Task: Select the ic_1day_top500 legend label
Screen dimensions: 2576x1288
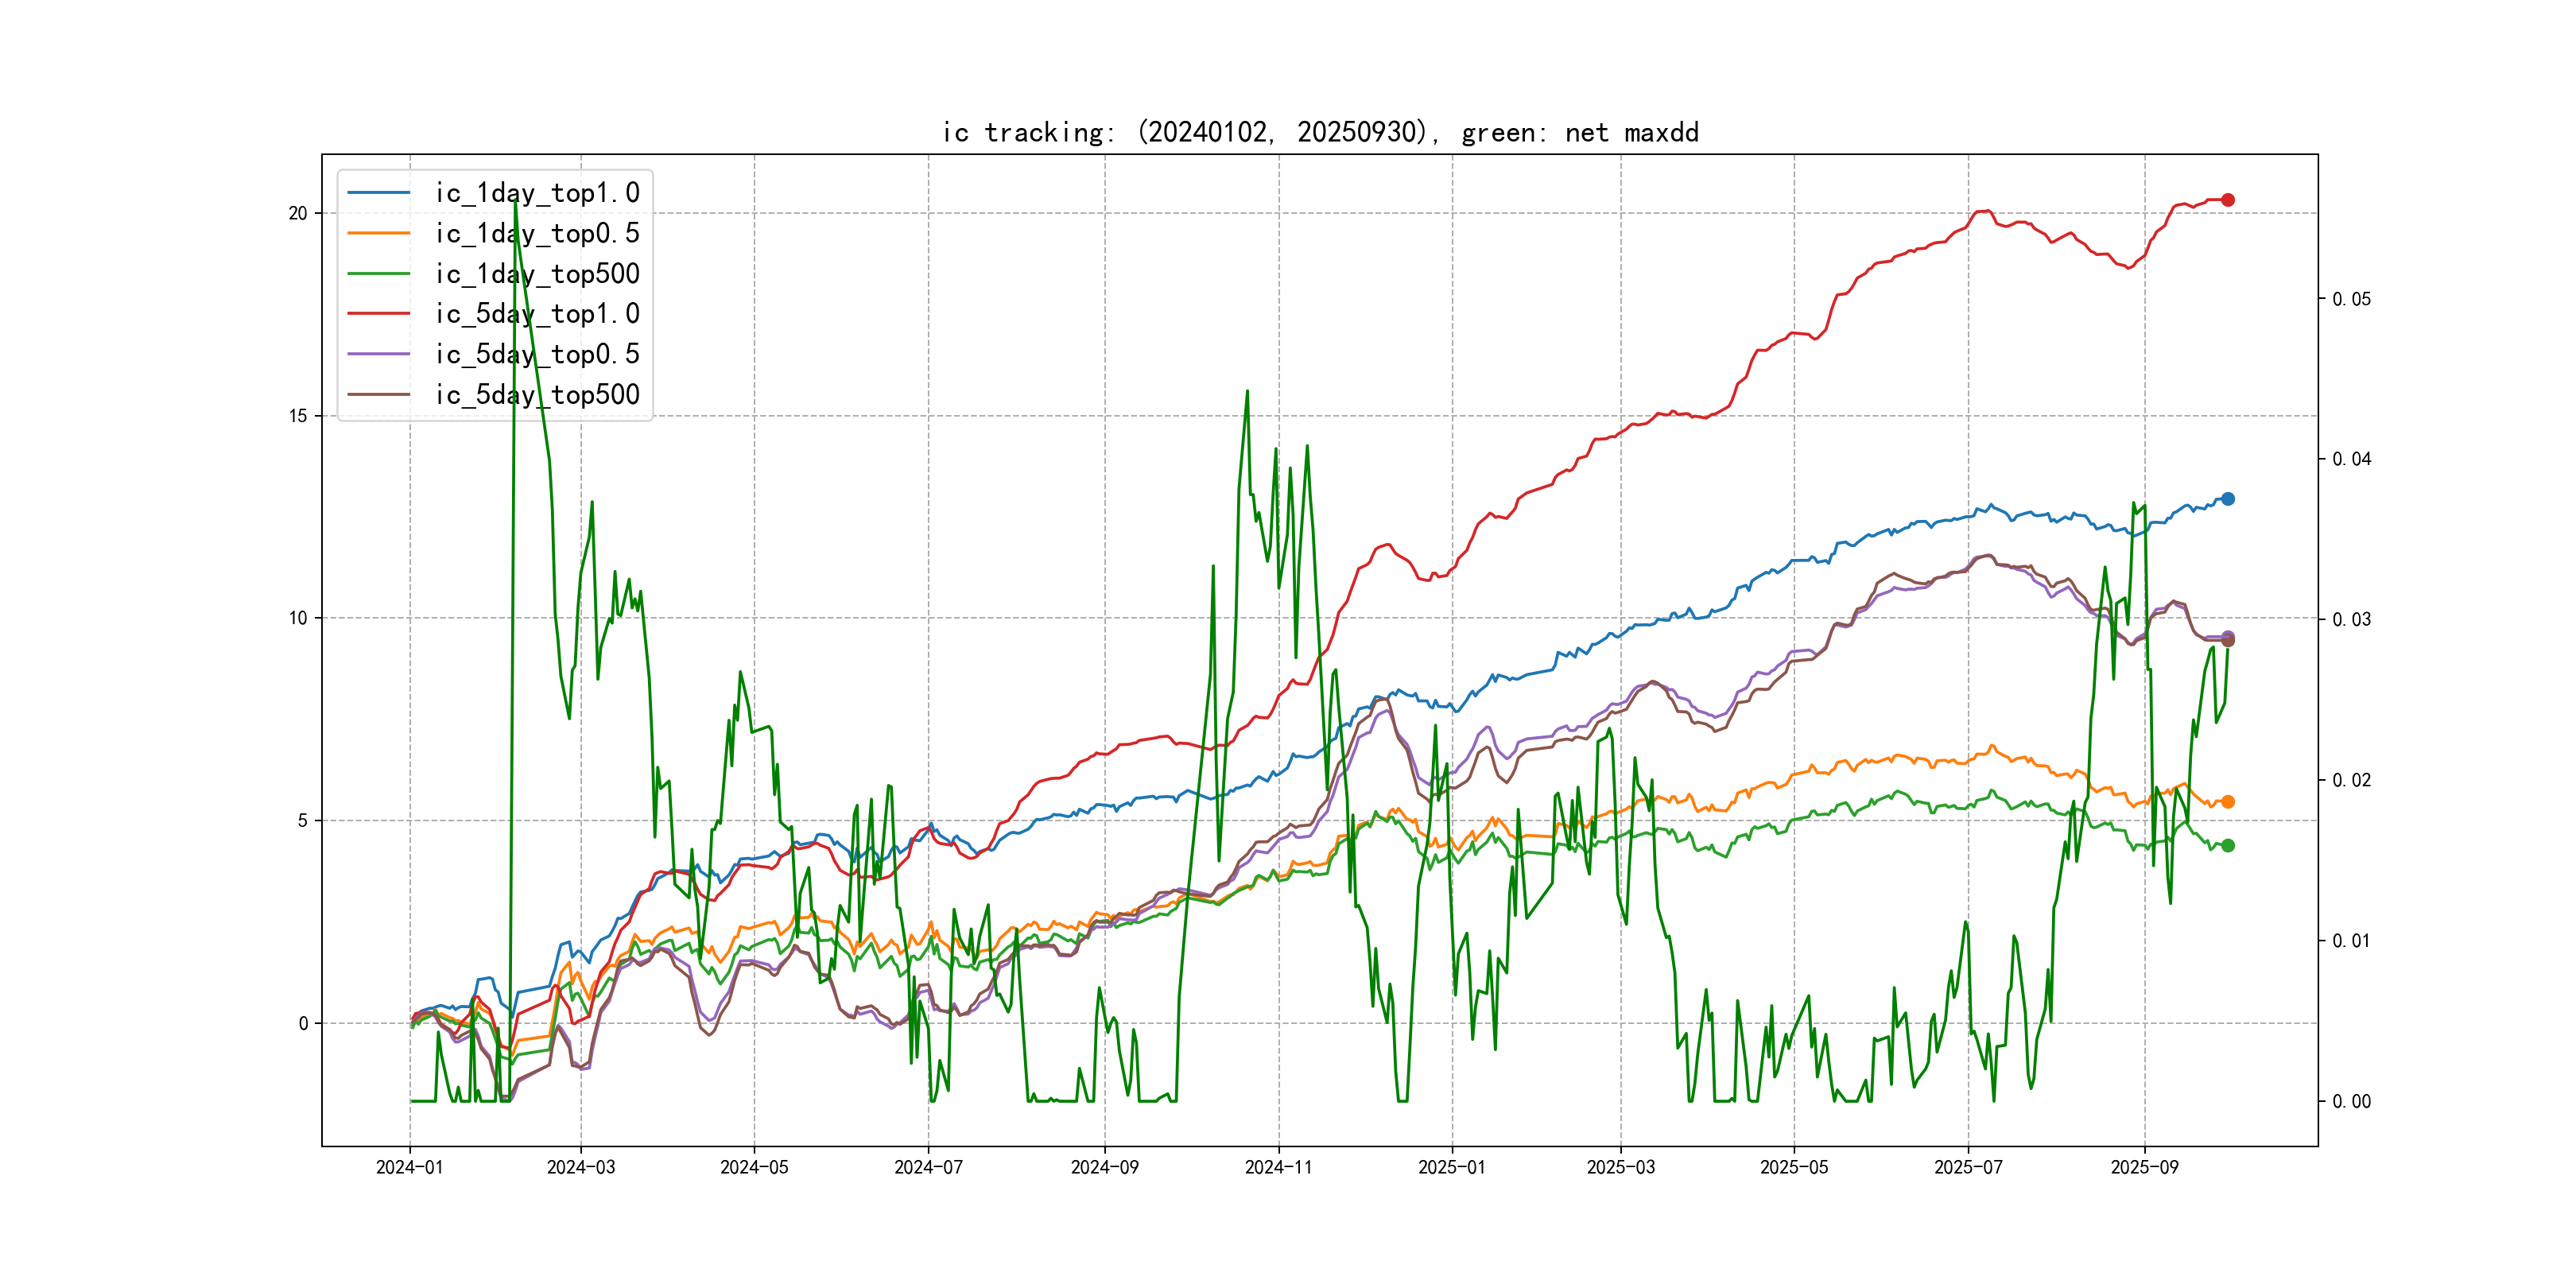Action: [537, 274]
